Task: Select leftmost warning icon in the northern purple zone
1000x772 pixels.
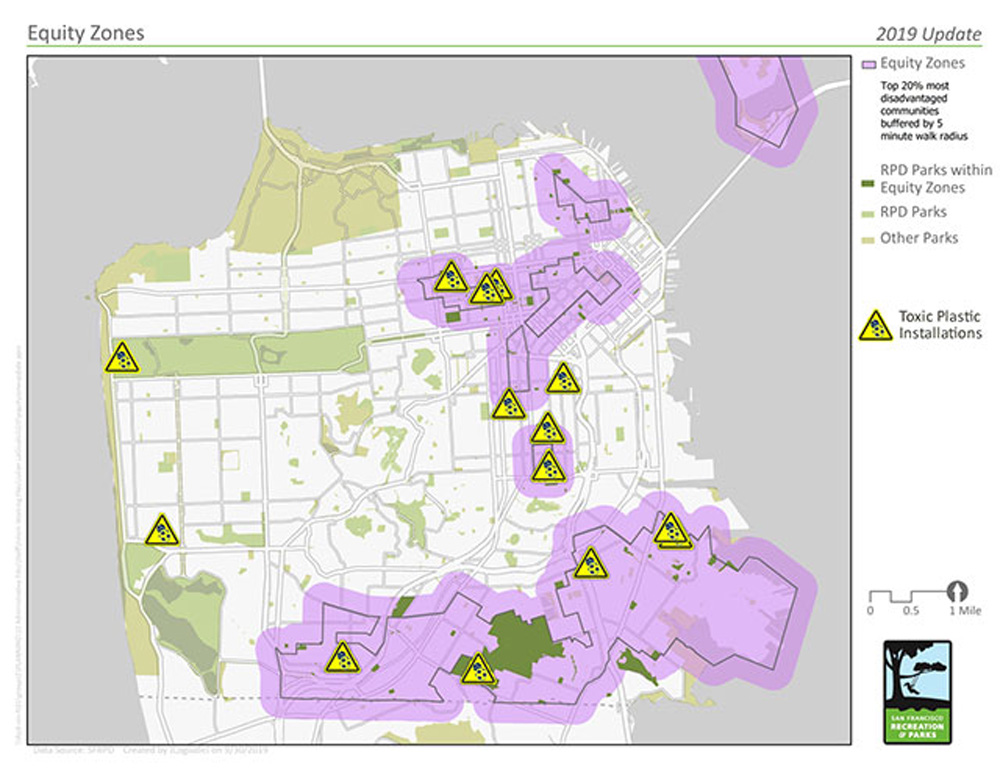Action: point(451,276)
